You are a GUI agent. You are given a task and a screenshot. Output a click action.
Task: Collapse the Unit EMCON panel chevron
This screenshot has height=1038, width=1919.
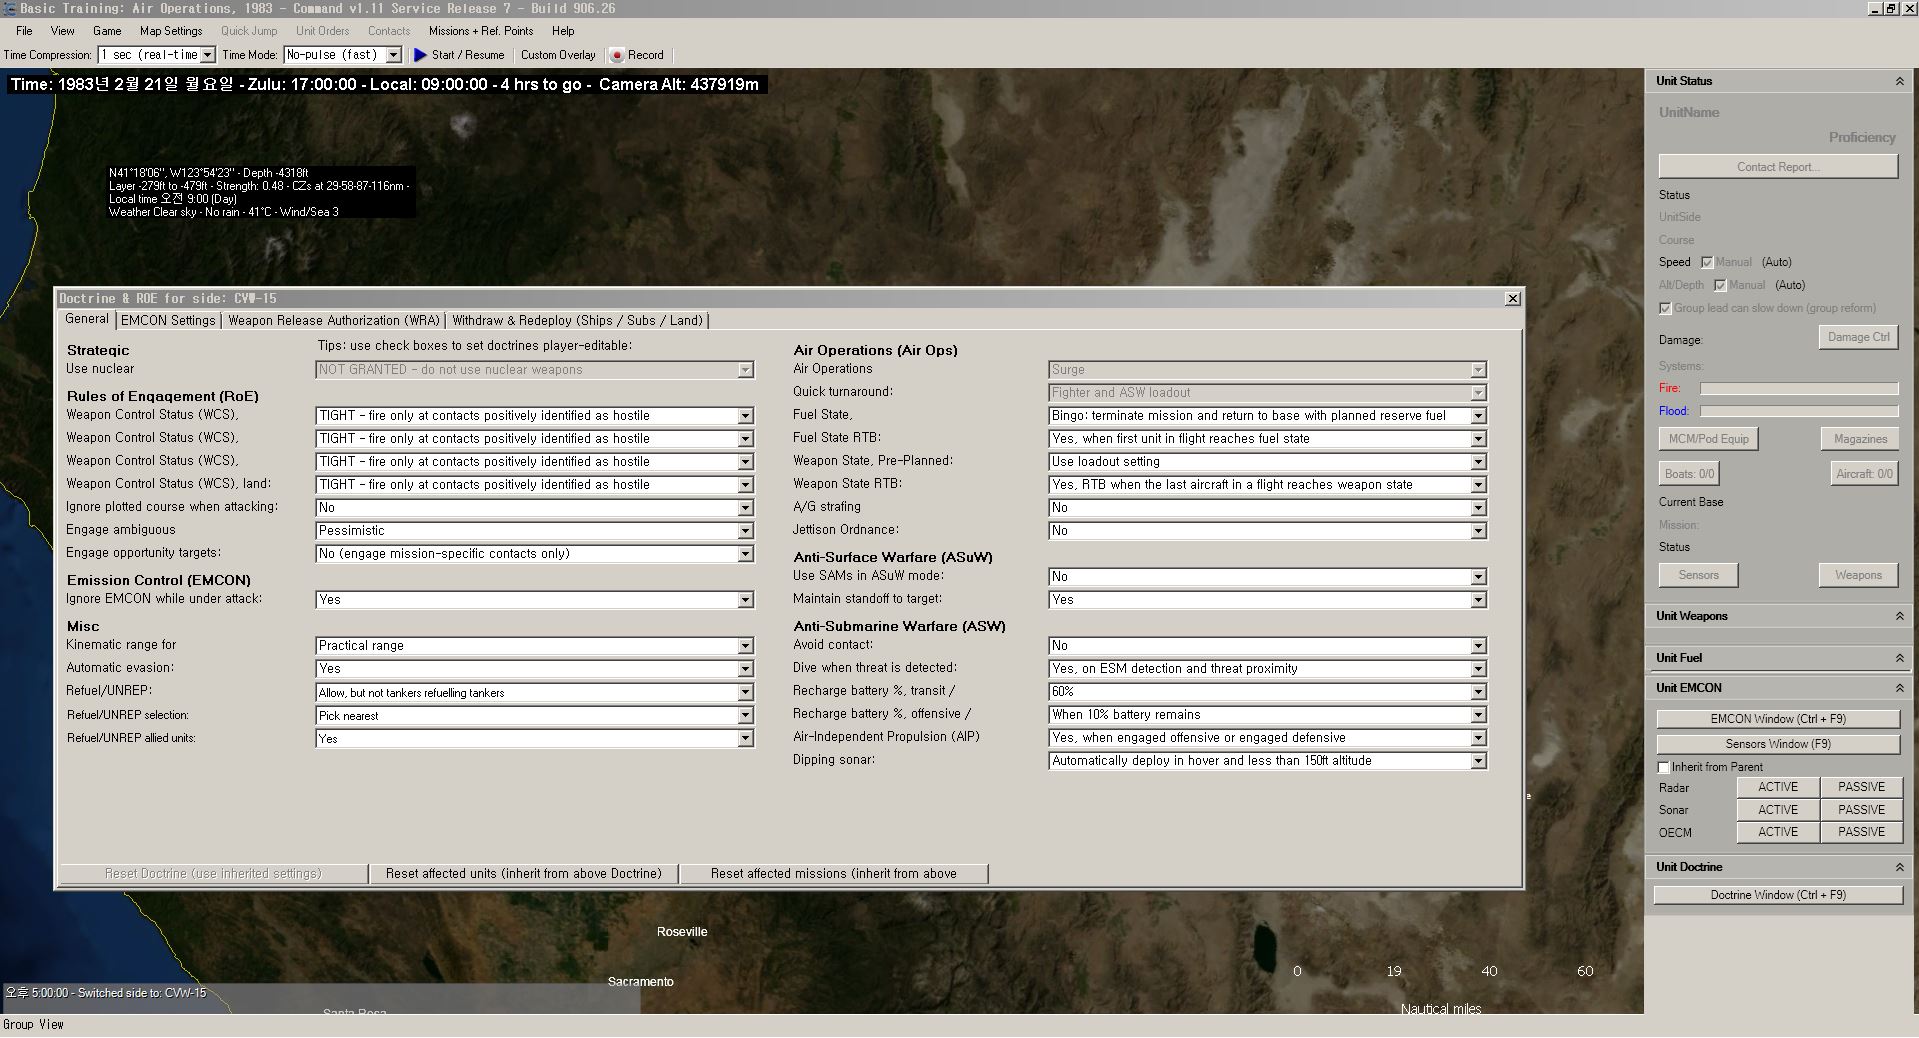(1899, 688)
